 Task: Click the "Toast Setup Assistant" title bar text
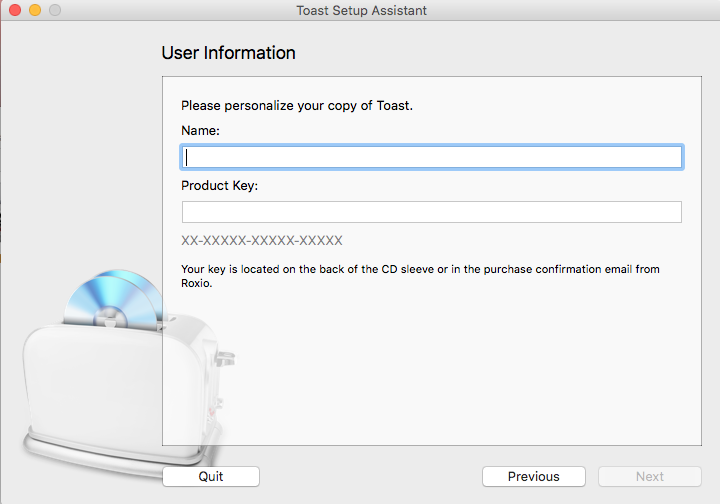point(362,10)
